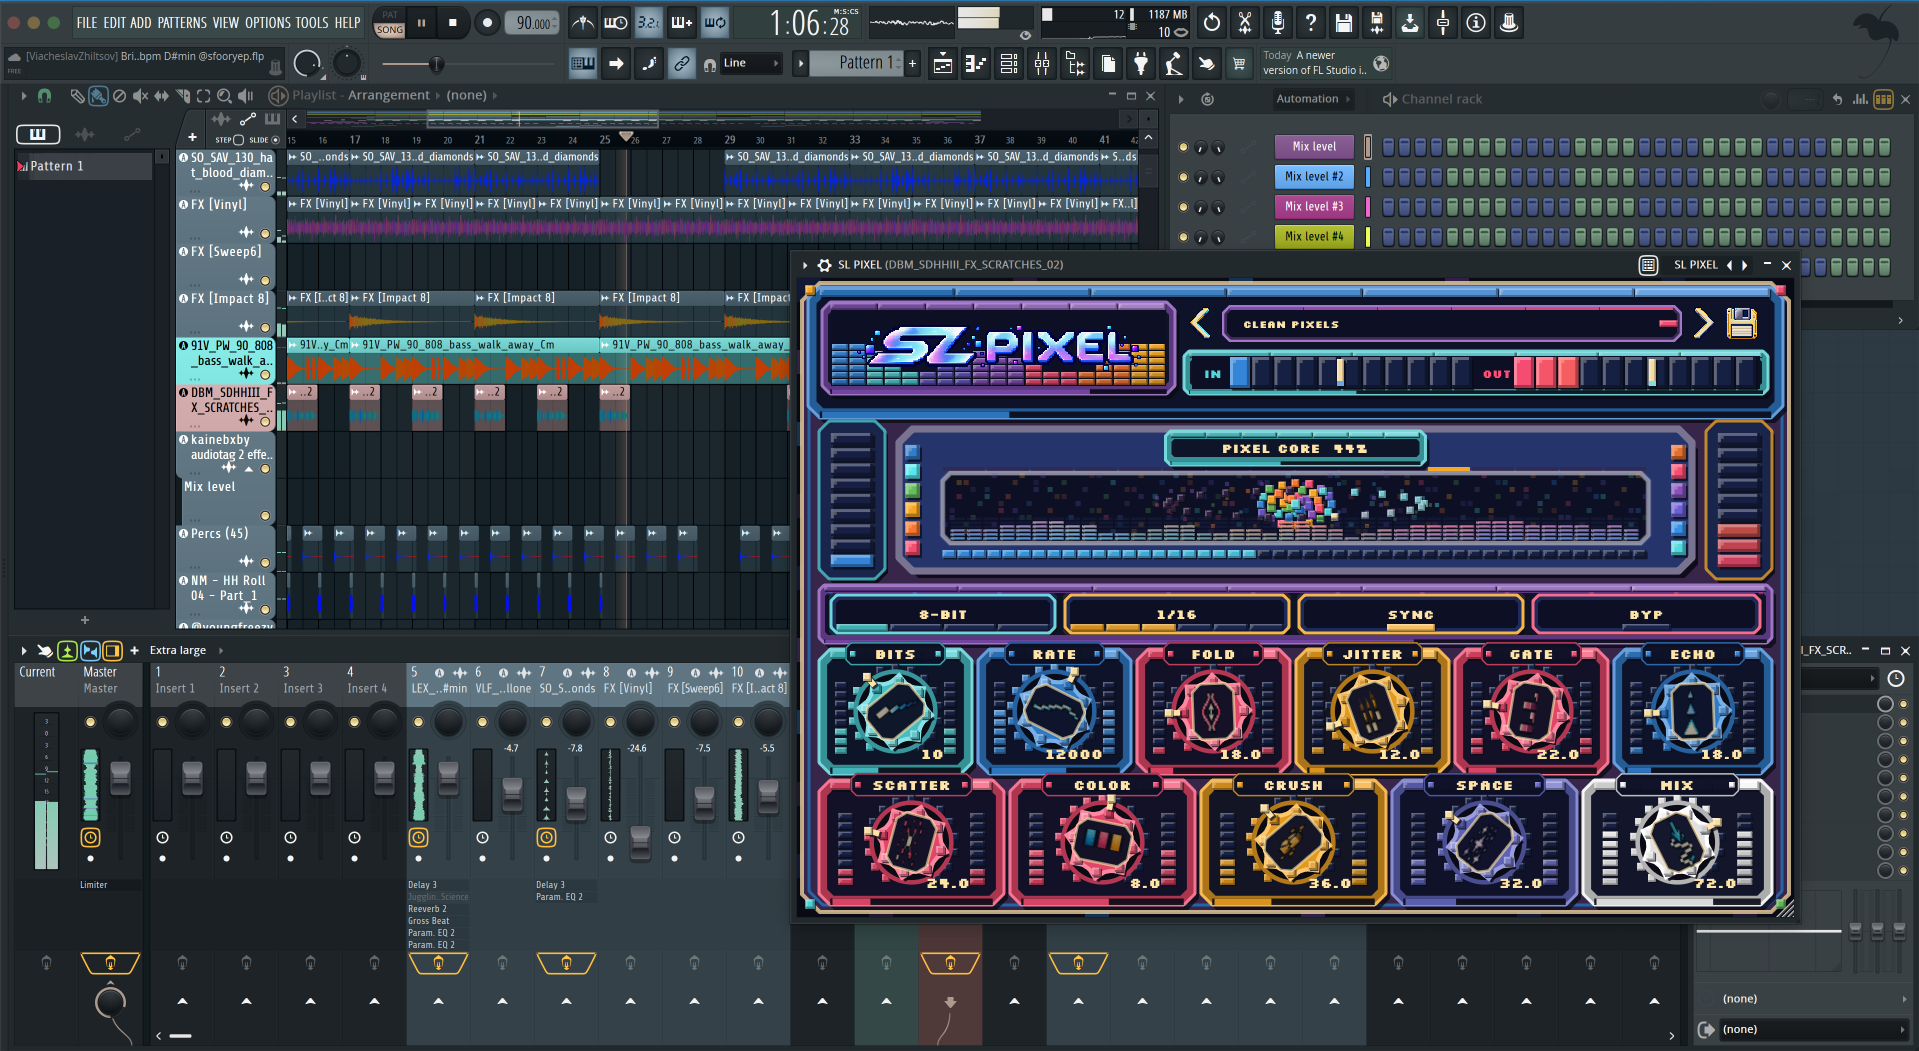The height and width of the screenshot is (1051, 1919).
Task: Open the graph editor icon in channel rack
Action: click(x=1860, y=99)
